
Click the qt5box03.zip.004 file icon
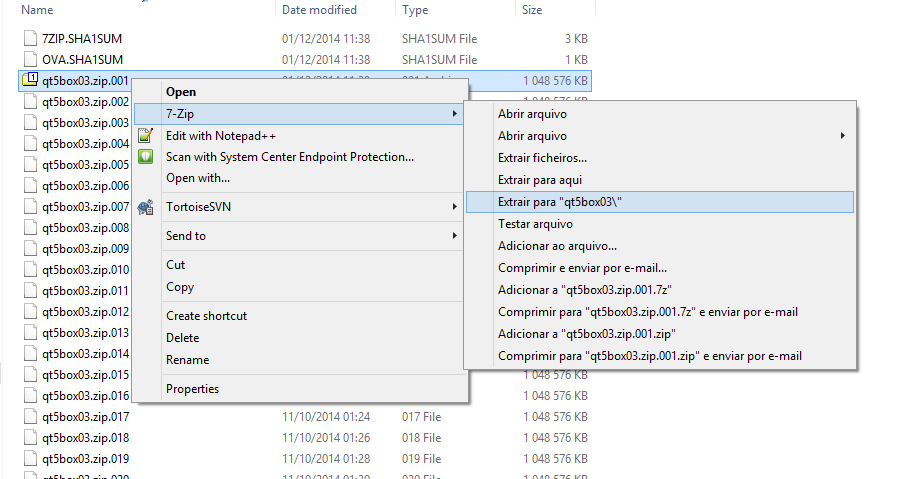click(31, 143)
